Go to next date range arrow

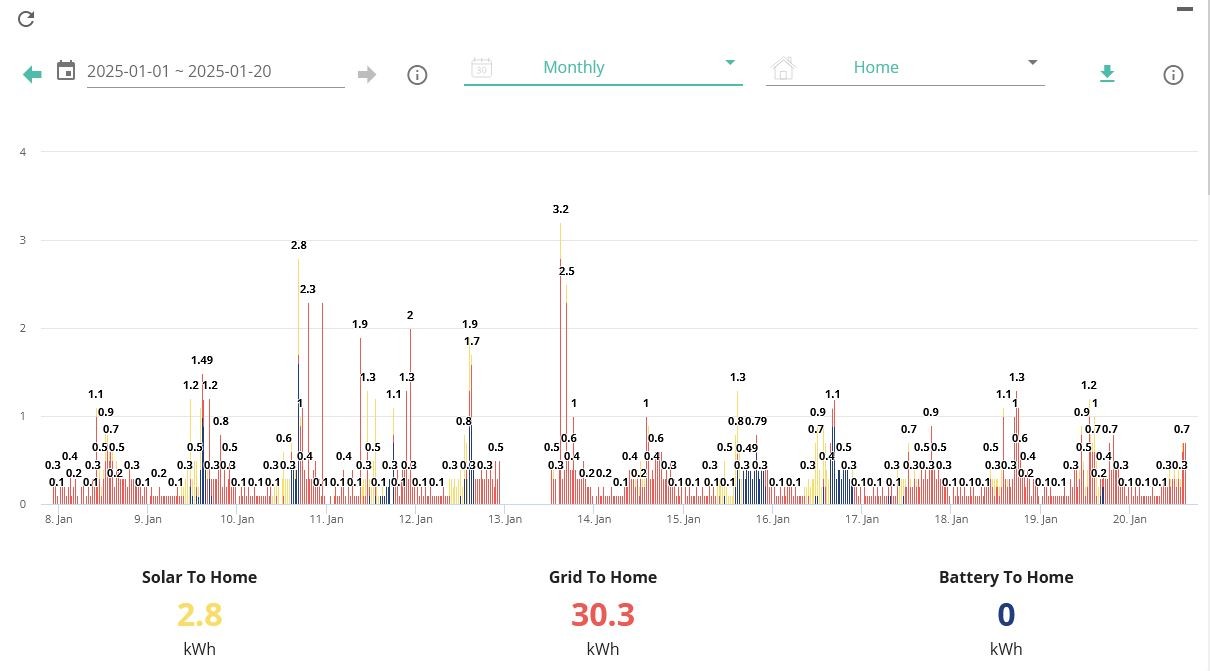point(367,74)
